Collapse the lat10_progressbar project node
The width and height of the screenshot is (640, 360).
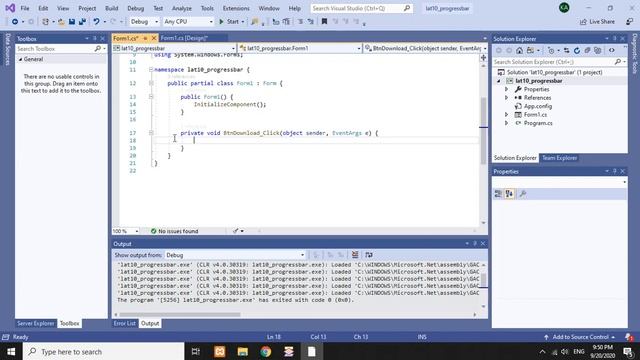[x=498, y=81]
